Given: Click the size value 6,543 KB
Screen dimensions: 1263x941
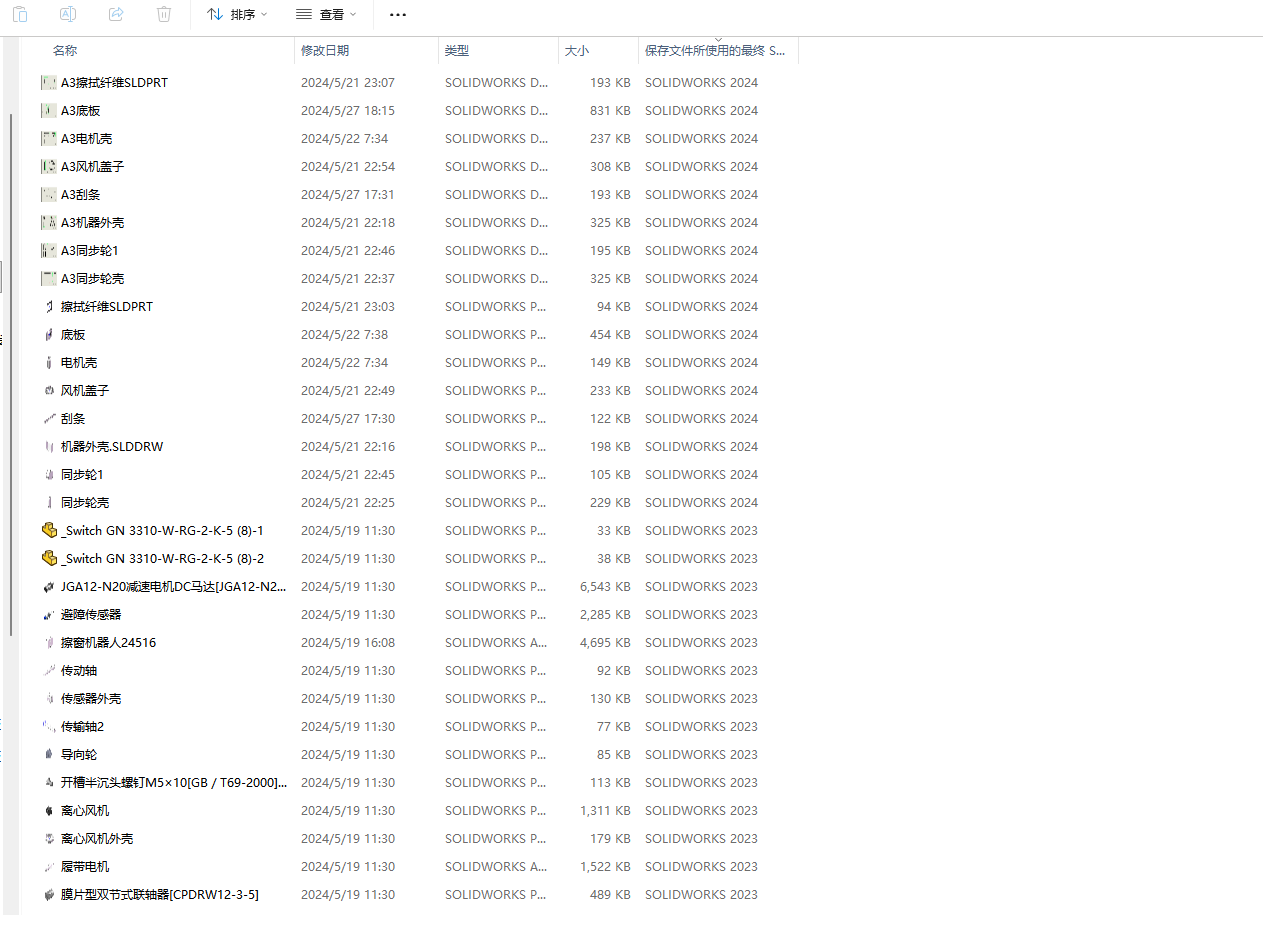Looking at the screenshot, I should pos(605,586).
